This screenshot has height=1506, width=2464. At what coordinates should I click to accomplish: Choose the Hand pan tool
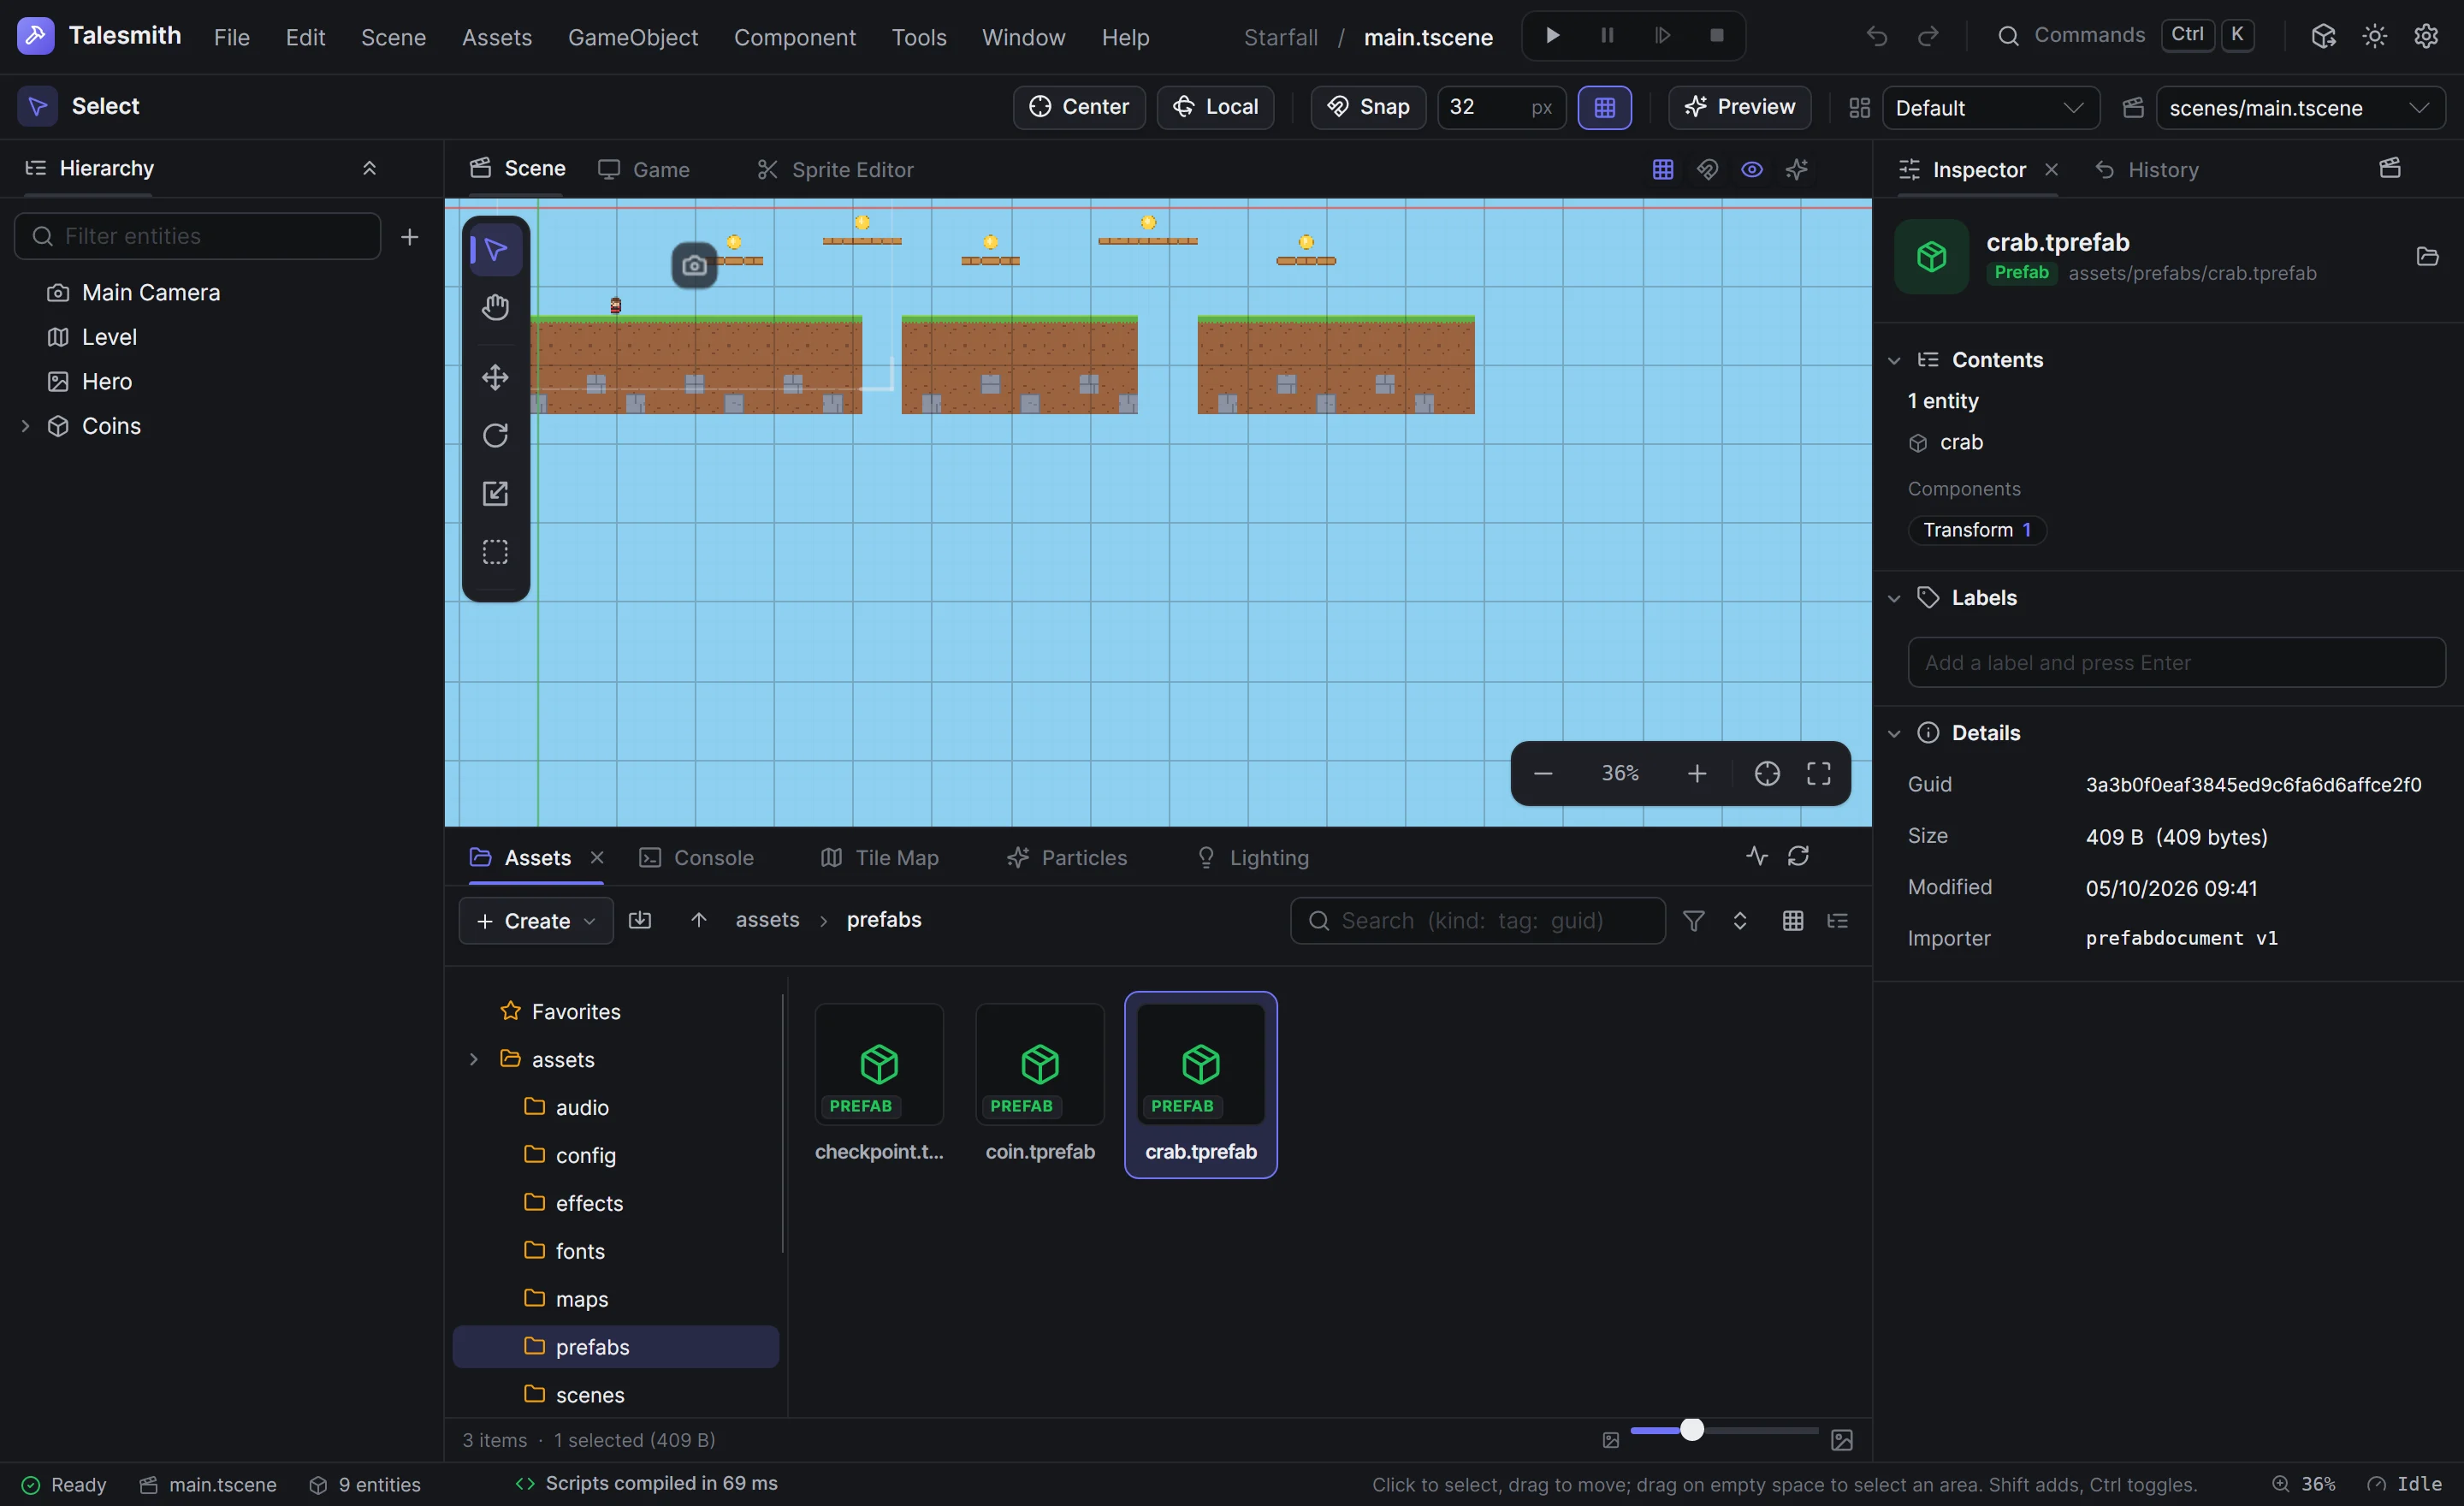pyautogui.click(x=495, y=307)
